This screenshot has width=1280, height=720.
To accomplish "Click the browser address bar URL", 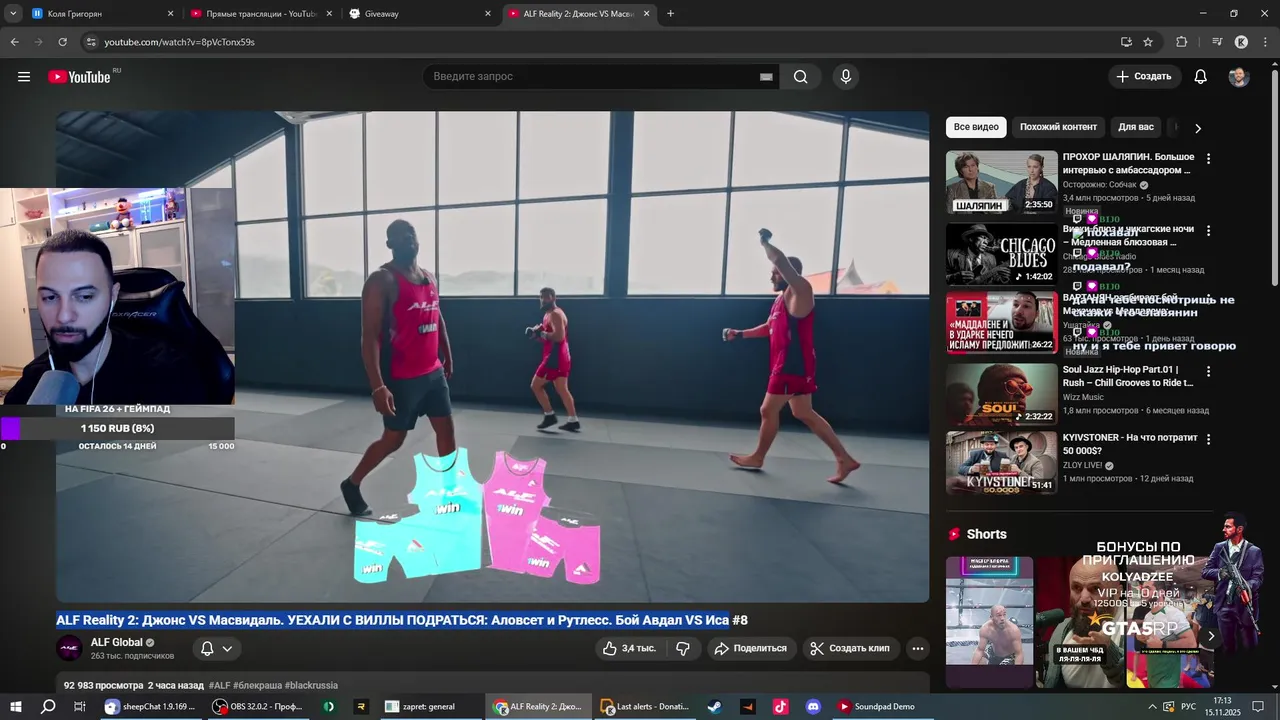I will [x=180, y=42].
